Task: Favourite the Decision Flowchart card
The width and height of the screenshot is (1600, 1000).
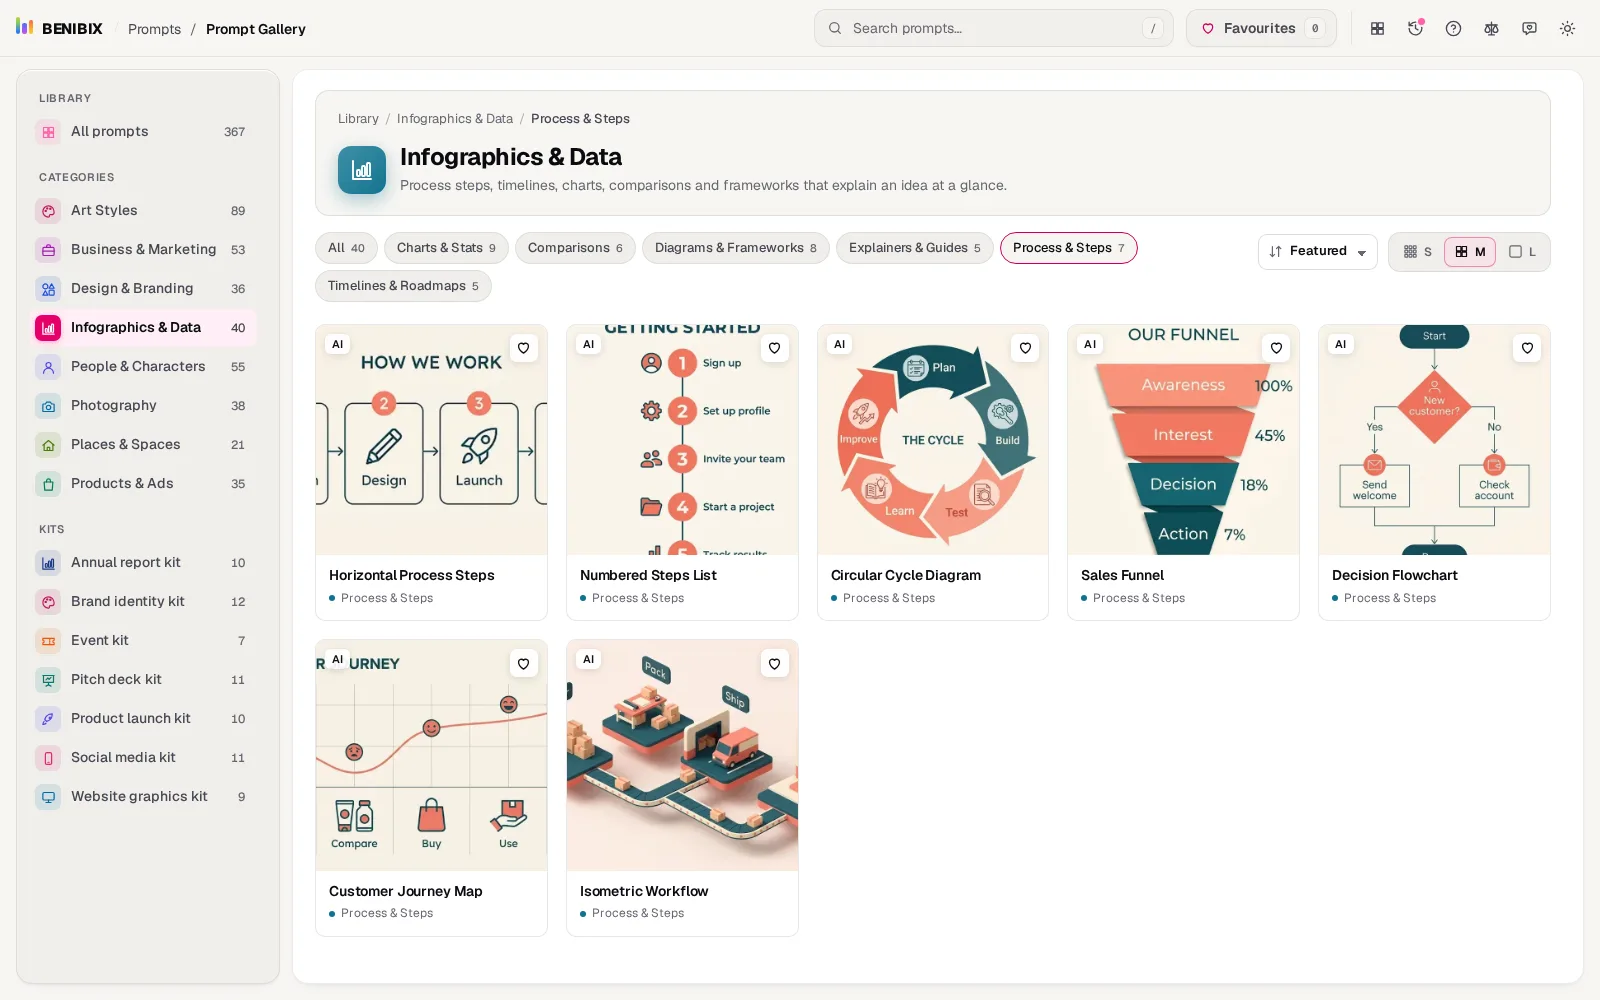Action: pos(1527,348)
